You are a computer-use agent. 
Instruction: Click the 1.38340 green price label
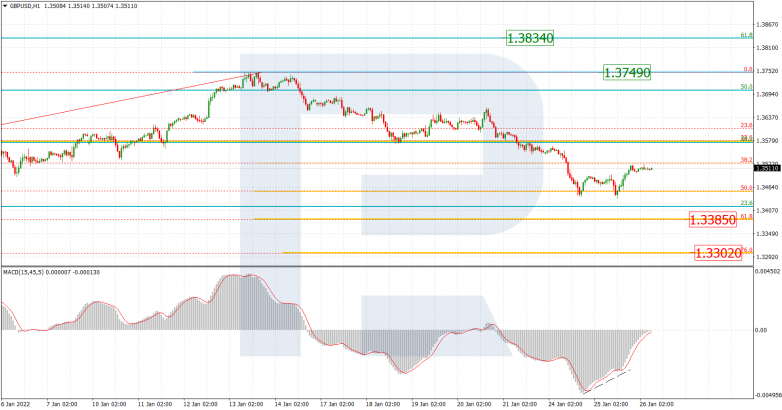[530, 38]
